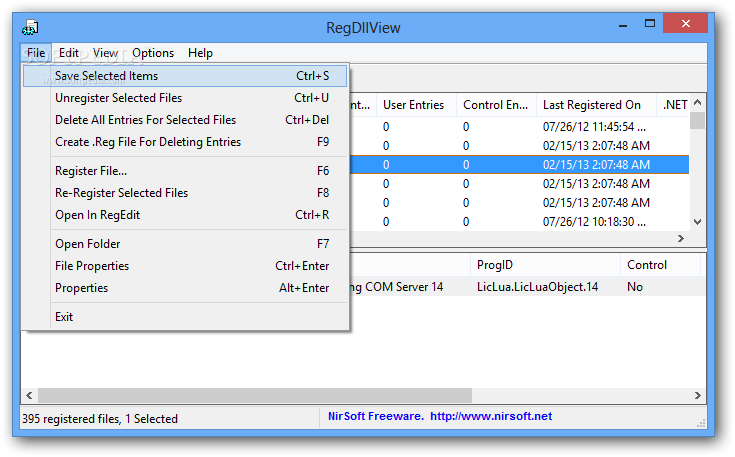Select File Properties menu entry
Viewport: 735px width, 457px height.
[185, 266]
